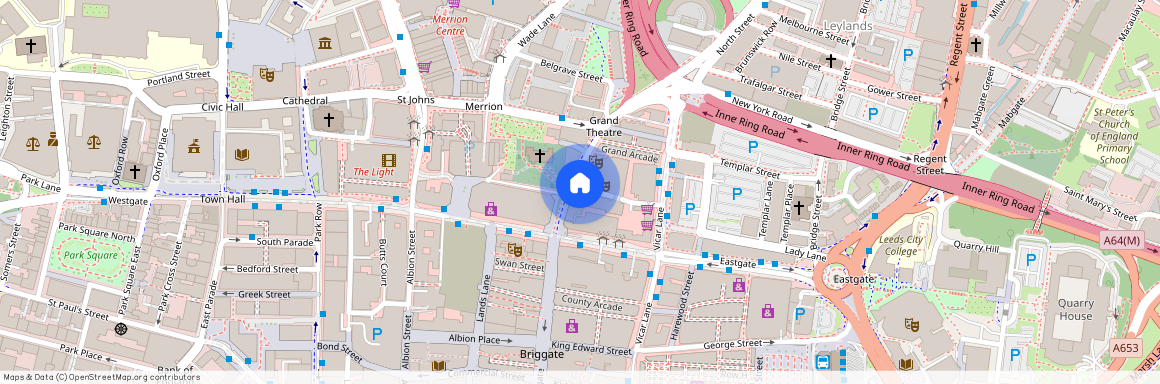Select the Leeds City College label

[900, 246]
